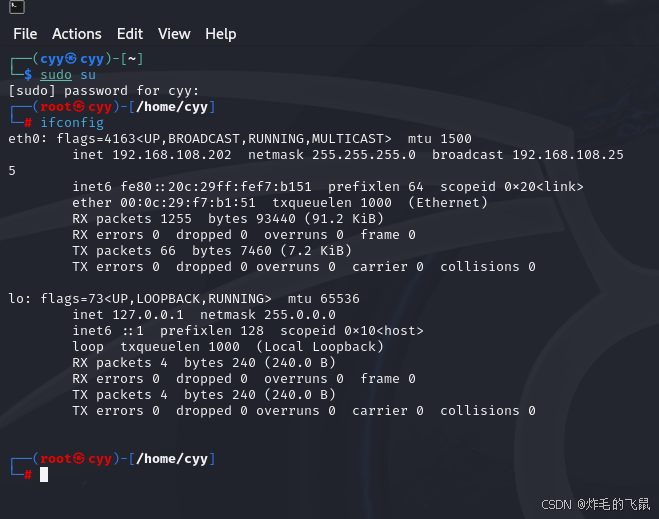Click the loopback address 127.0.0.1
Screen dimensions: 659x519
tap(150, 314)
